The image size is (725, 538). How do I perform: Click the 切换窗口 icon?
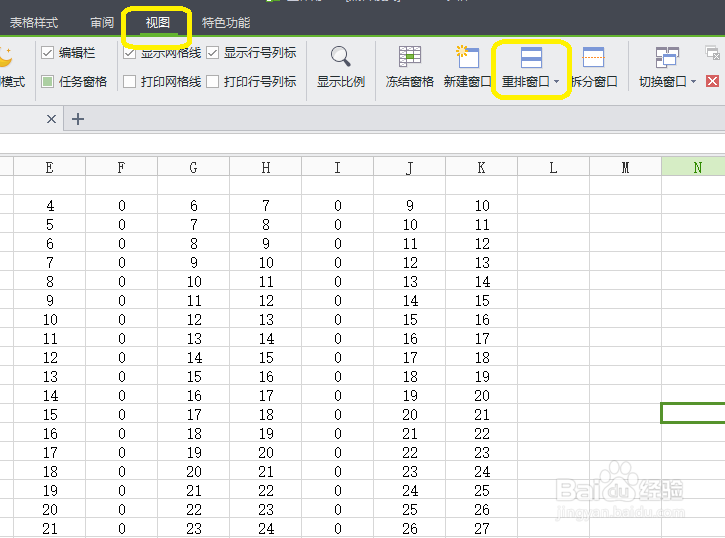[667, 57]
